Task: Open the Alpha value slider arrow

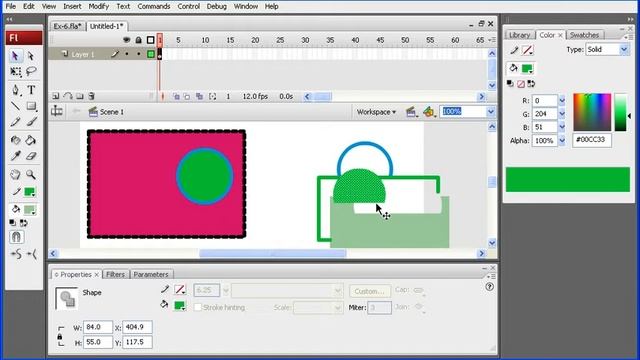Action: pyautogui.click(x=562, y=140)
